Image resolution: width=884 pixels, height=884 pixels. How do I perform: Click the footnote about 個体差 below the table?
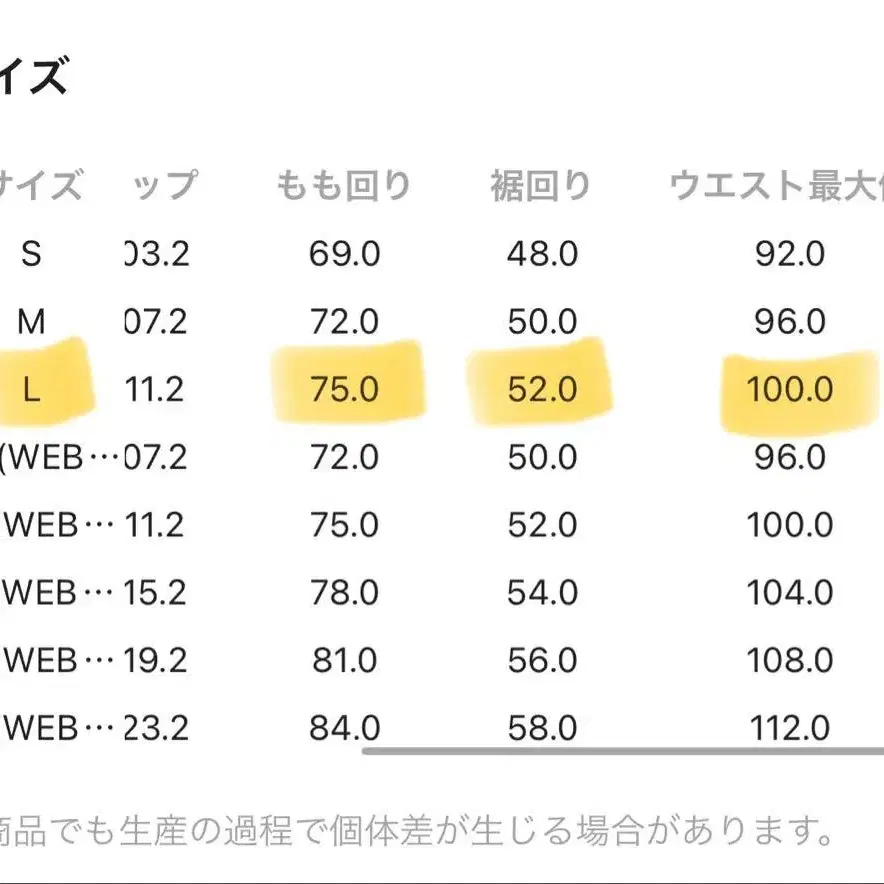pyautogui.click(x=420, y=829)
